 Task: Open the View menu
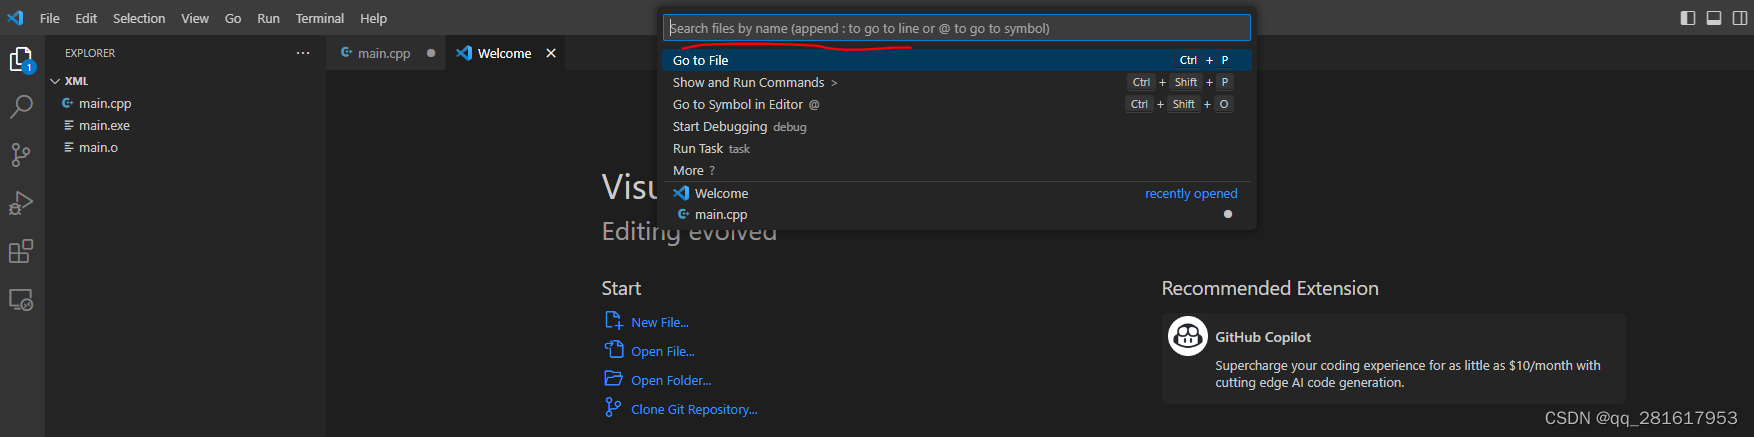[195, 18]
